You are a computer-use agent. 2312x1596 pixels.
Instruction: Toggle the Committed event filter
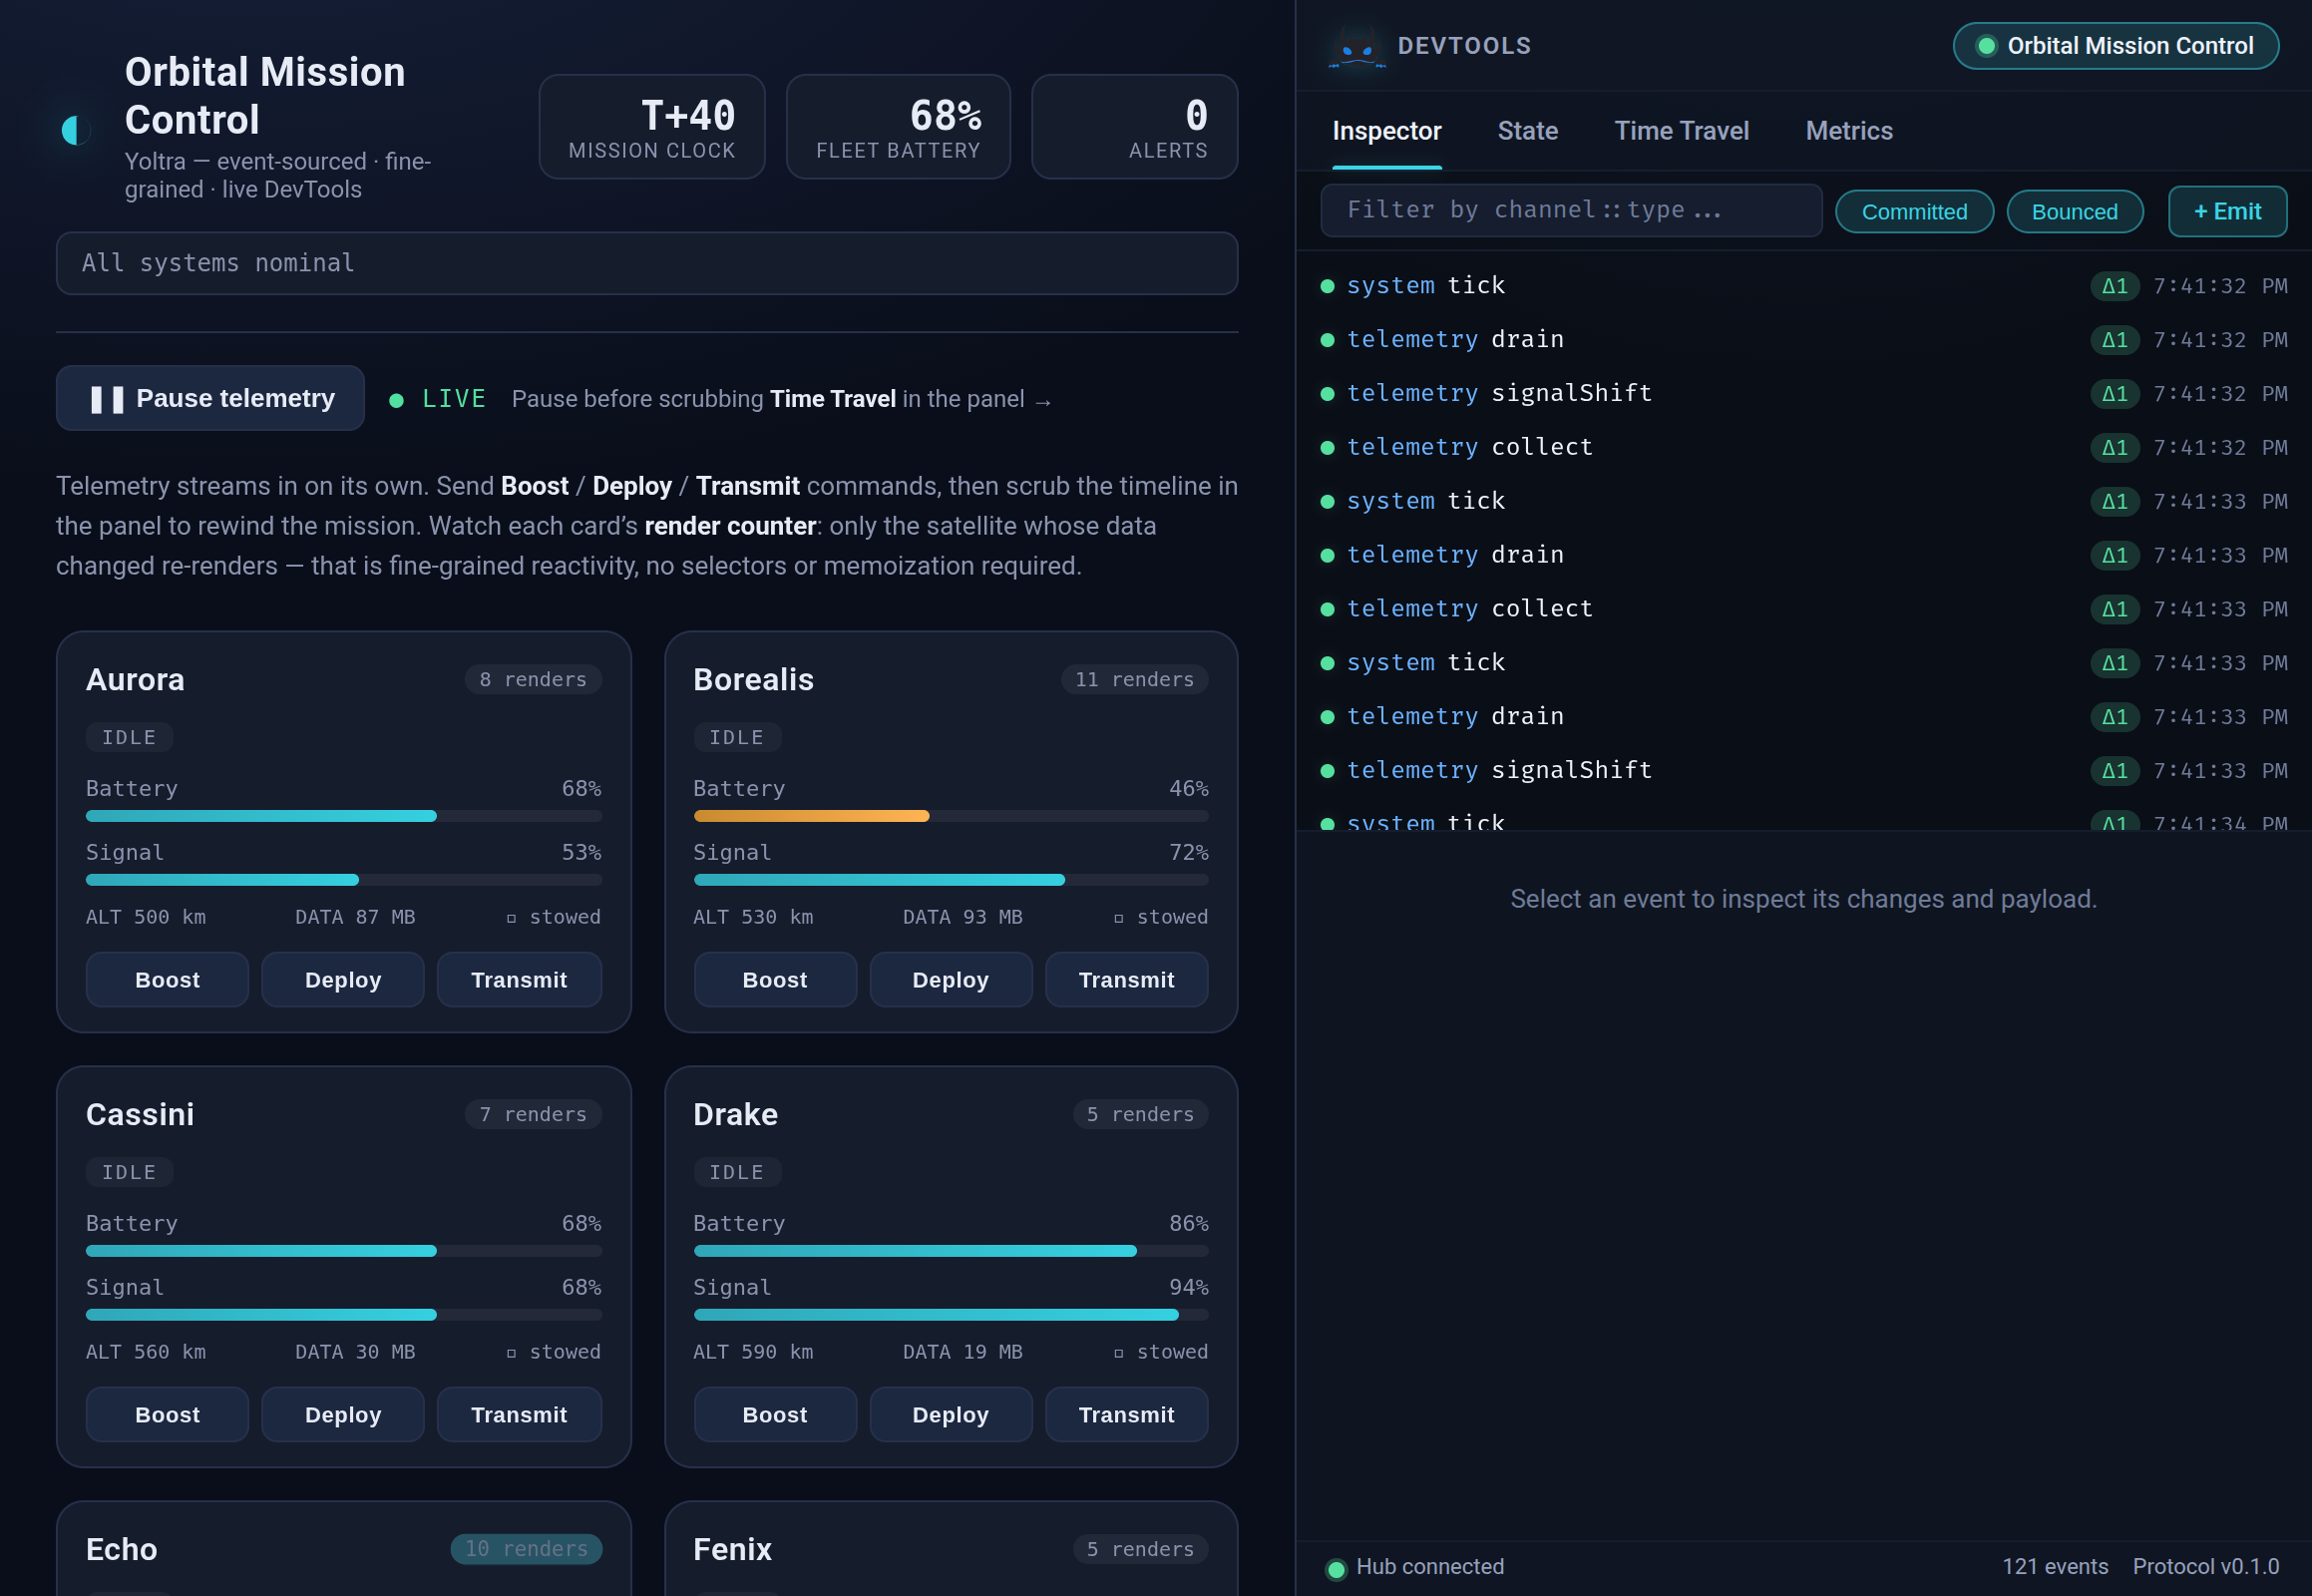click(1913, 211)
